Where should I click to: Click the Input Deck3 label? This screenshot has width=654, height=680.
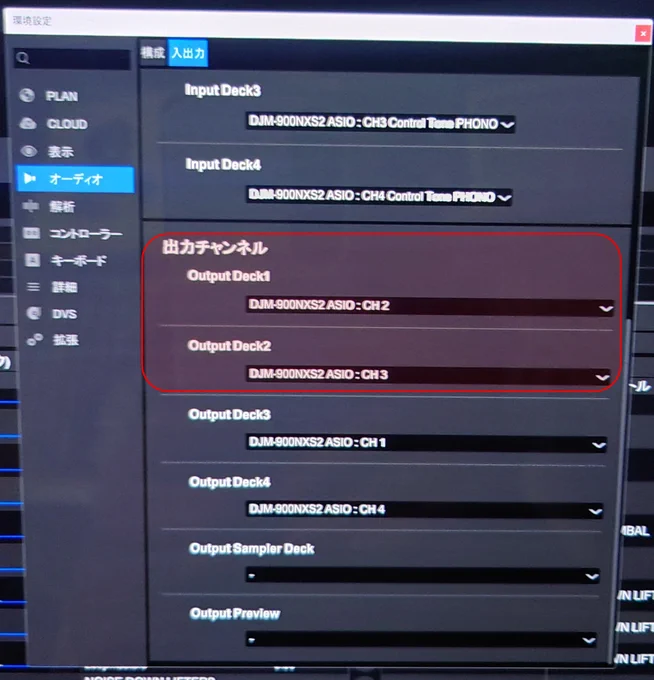pyautogui.click(x=223, y=90)
